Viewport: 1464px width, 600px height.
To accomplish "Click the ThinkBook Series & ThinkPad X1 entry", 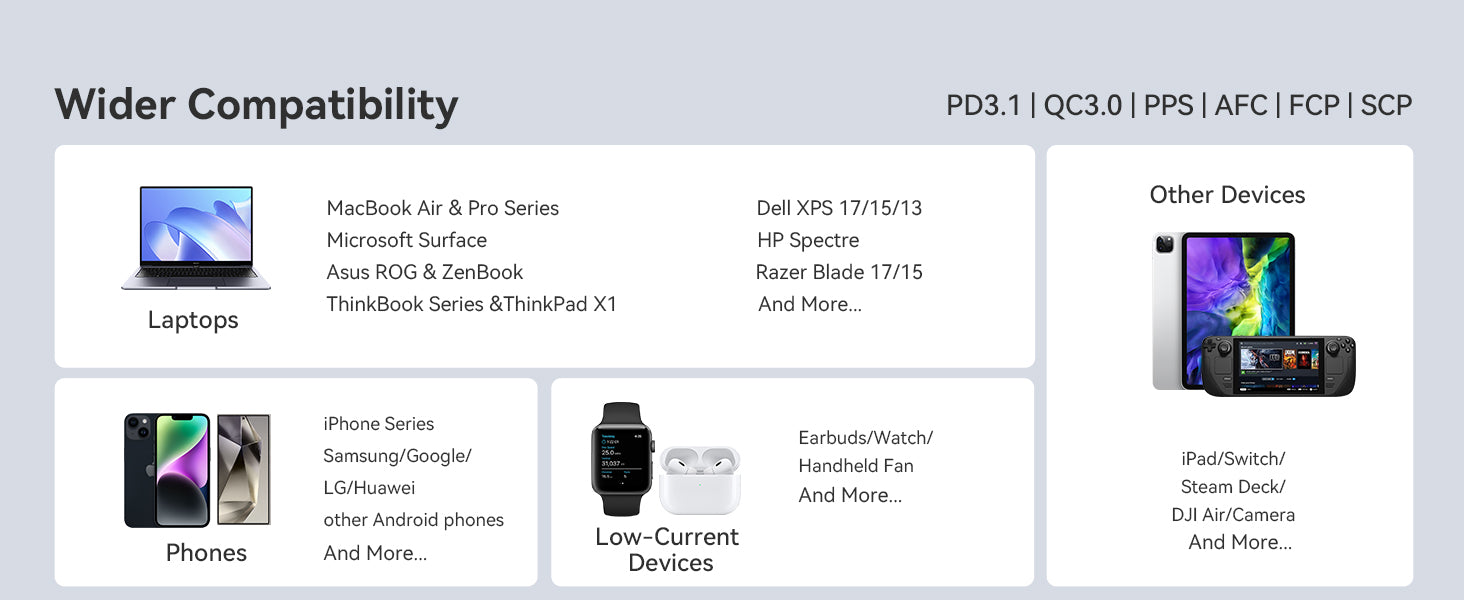I will (x=471, y=304).
